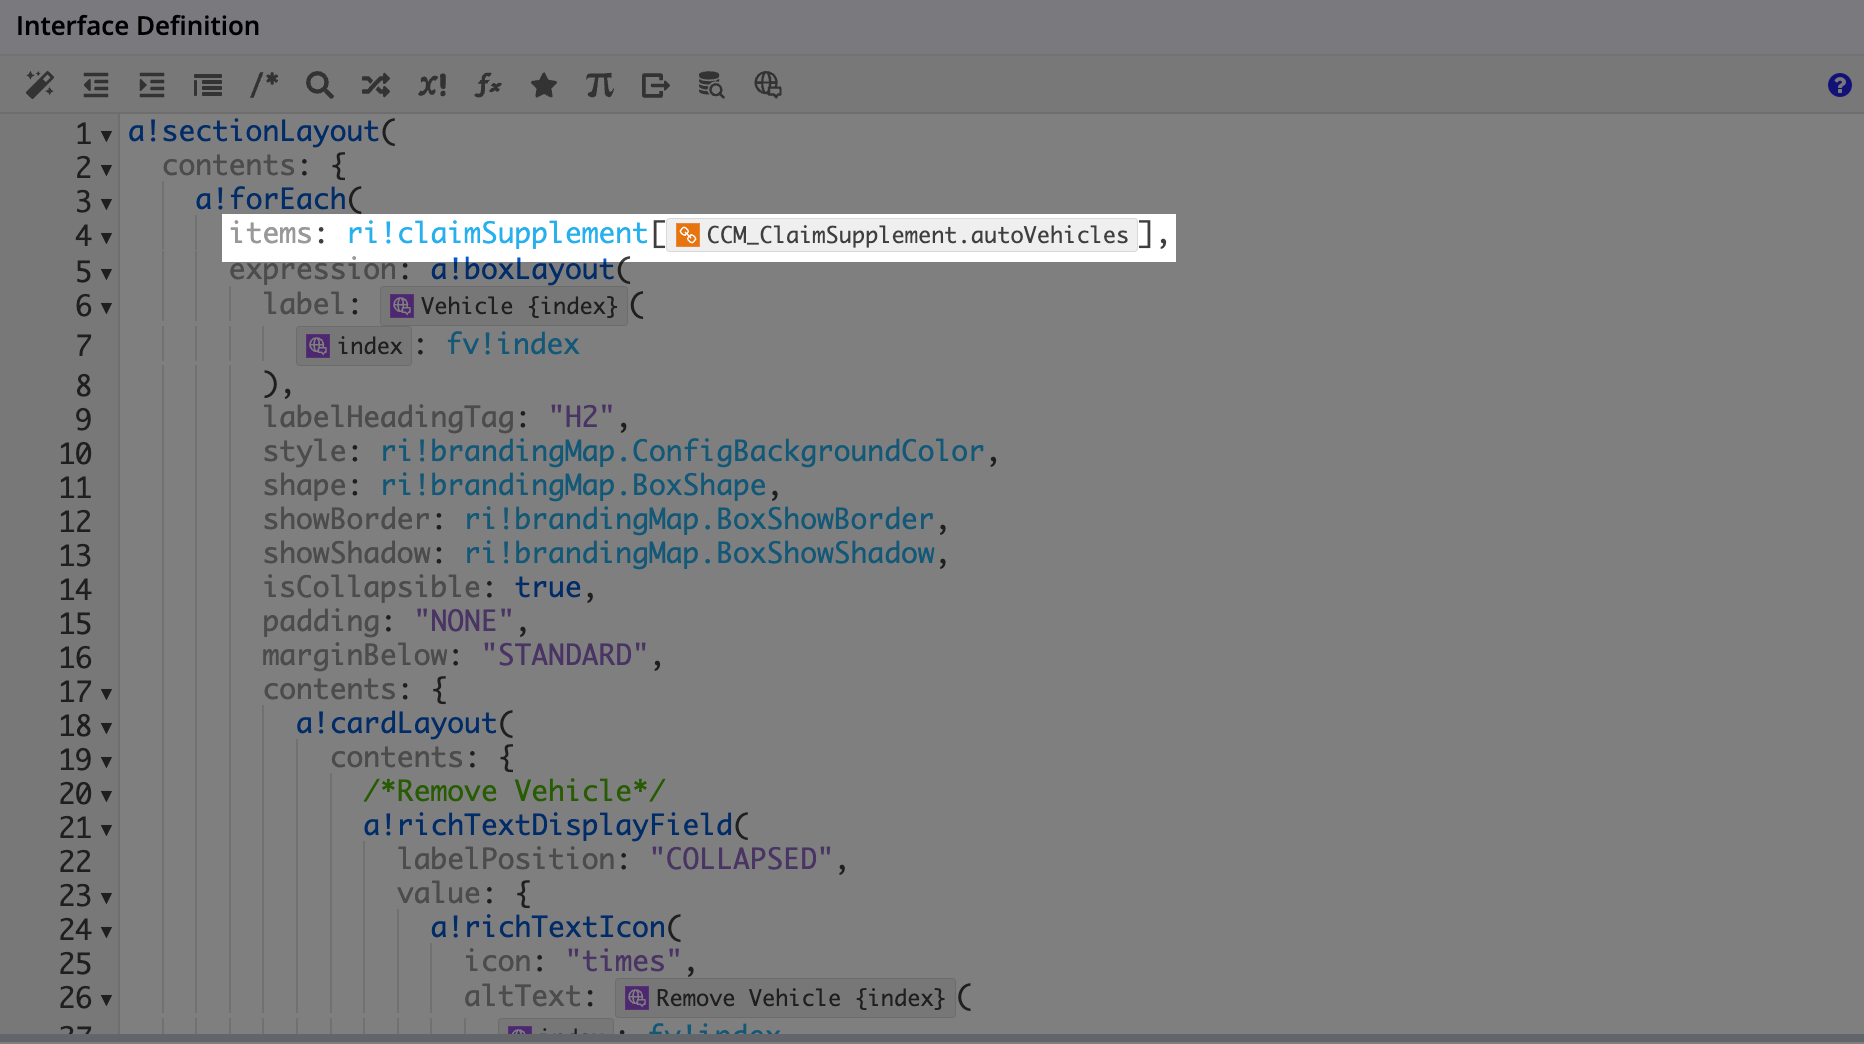Click ri!brandingMap.ConfigBackgroundColor on the style line
The image size is (1864, 1044).
tap(682, 451)
